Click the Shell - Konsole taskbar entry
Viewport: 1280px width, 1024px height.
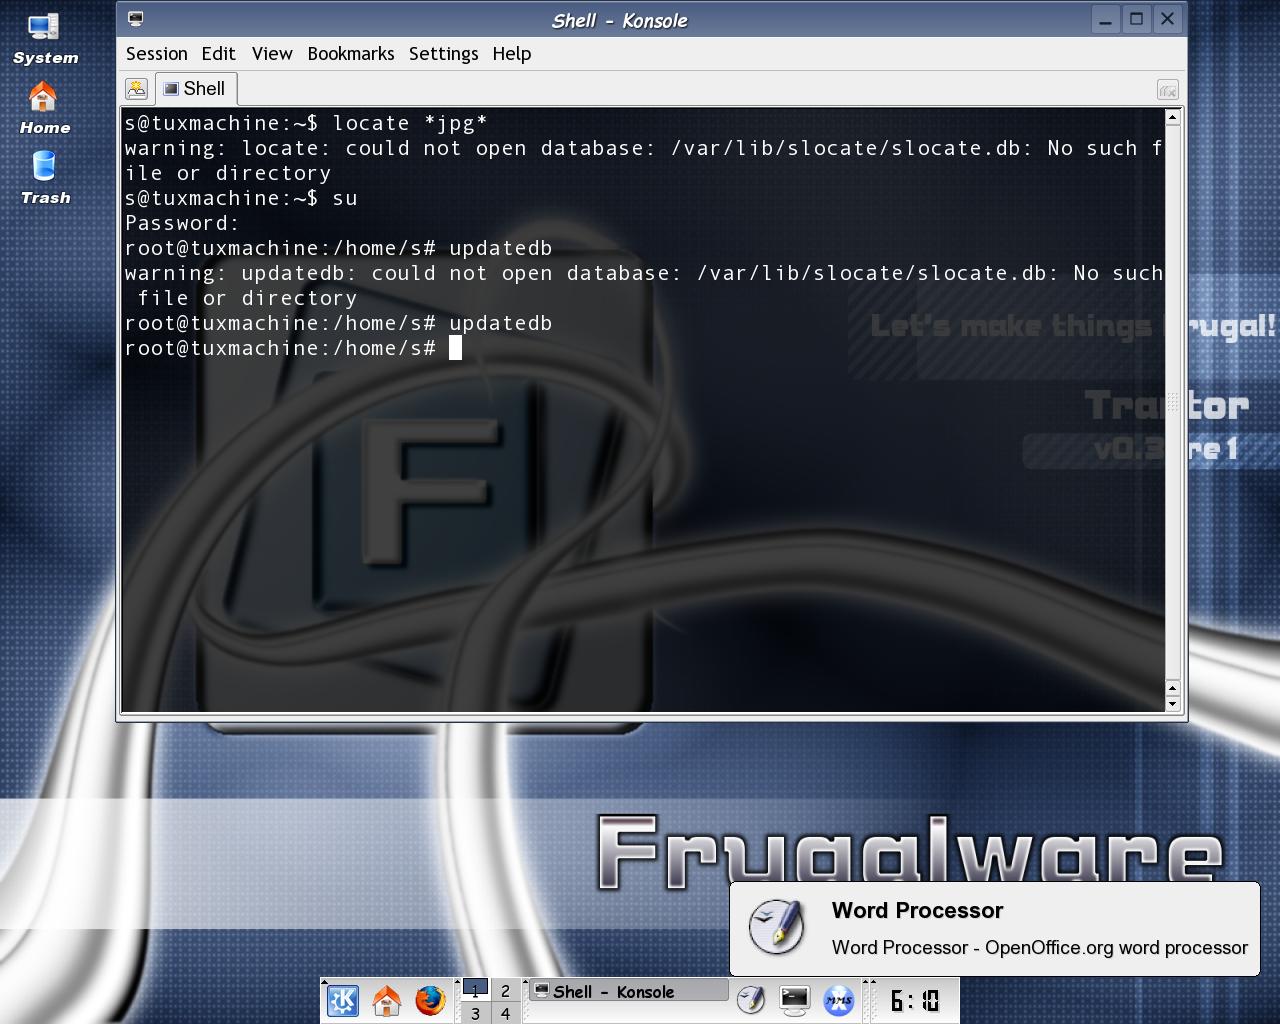click(628, 991)
